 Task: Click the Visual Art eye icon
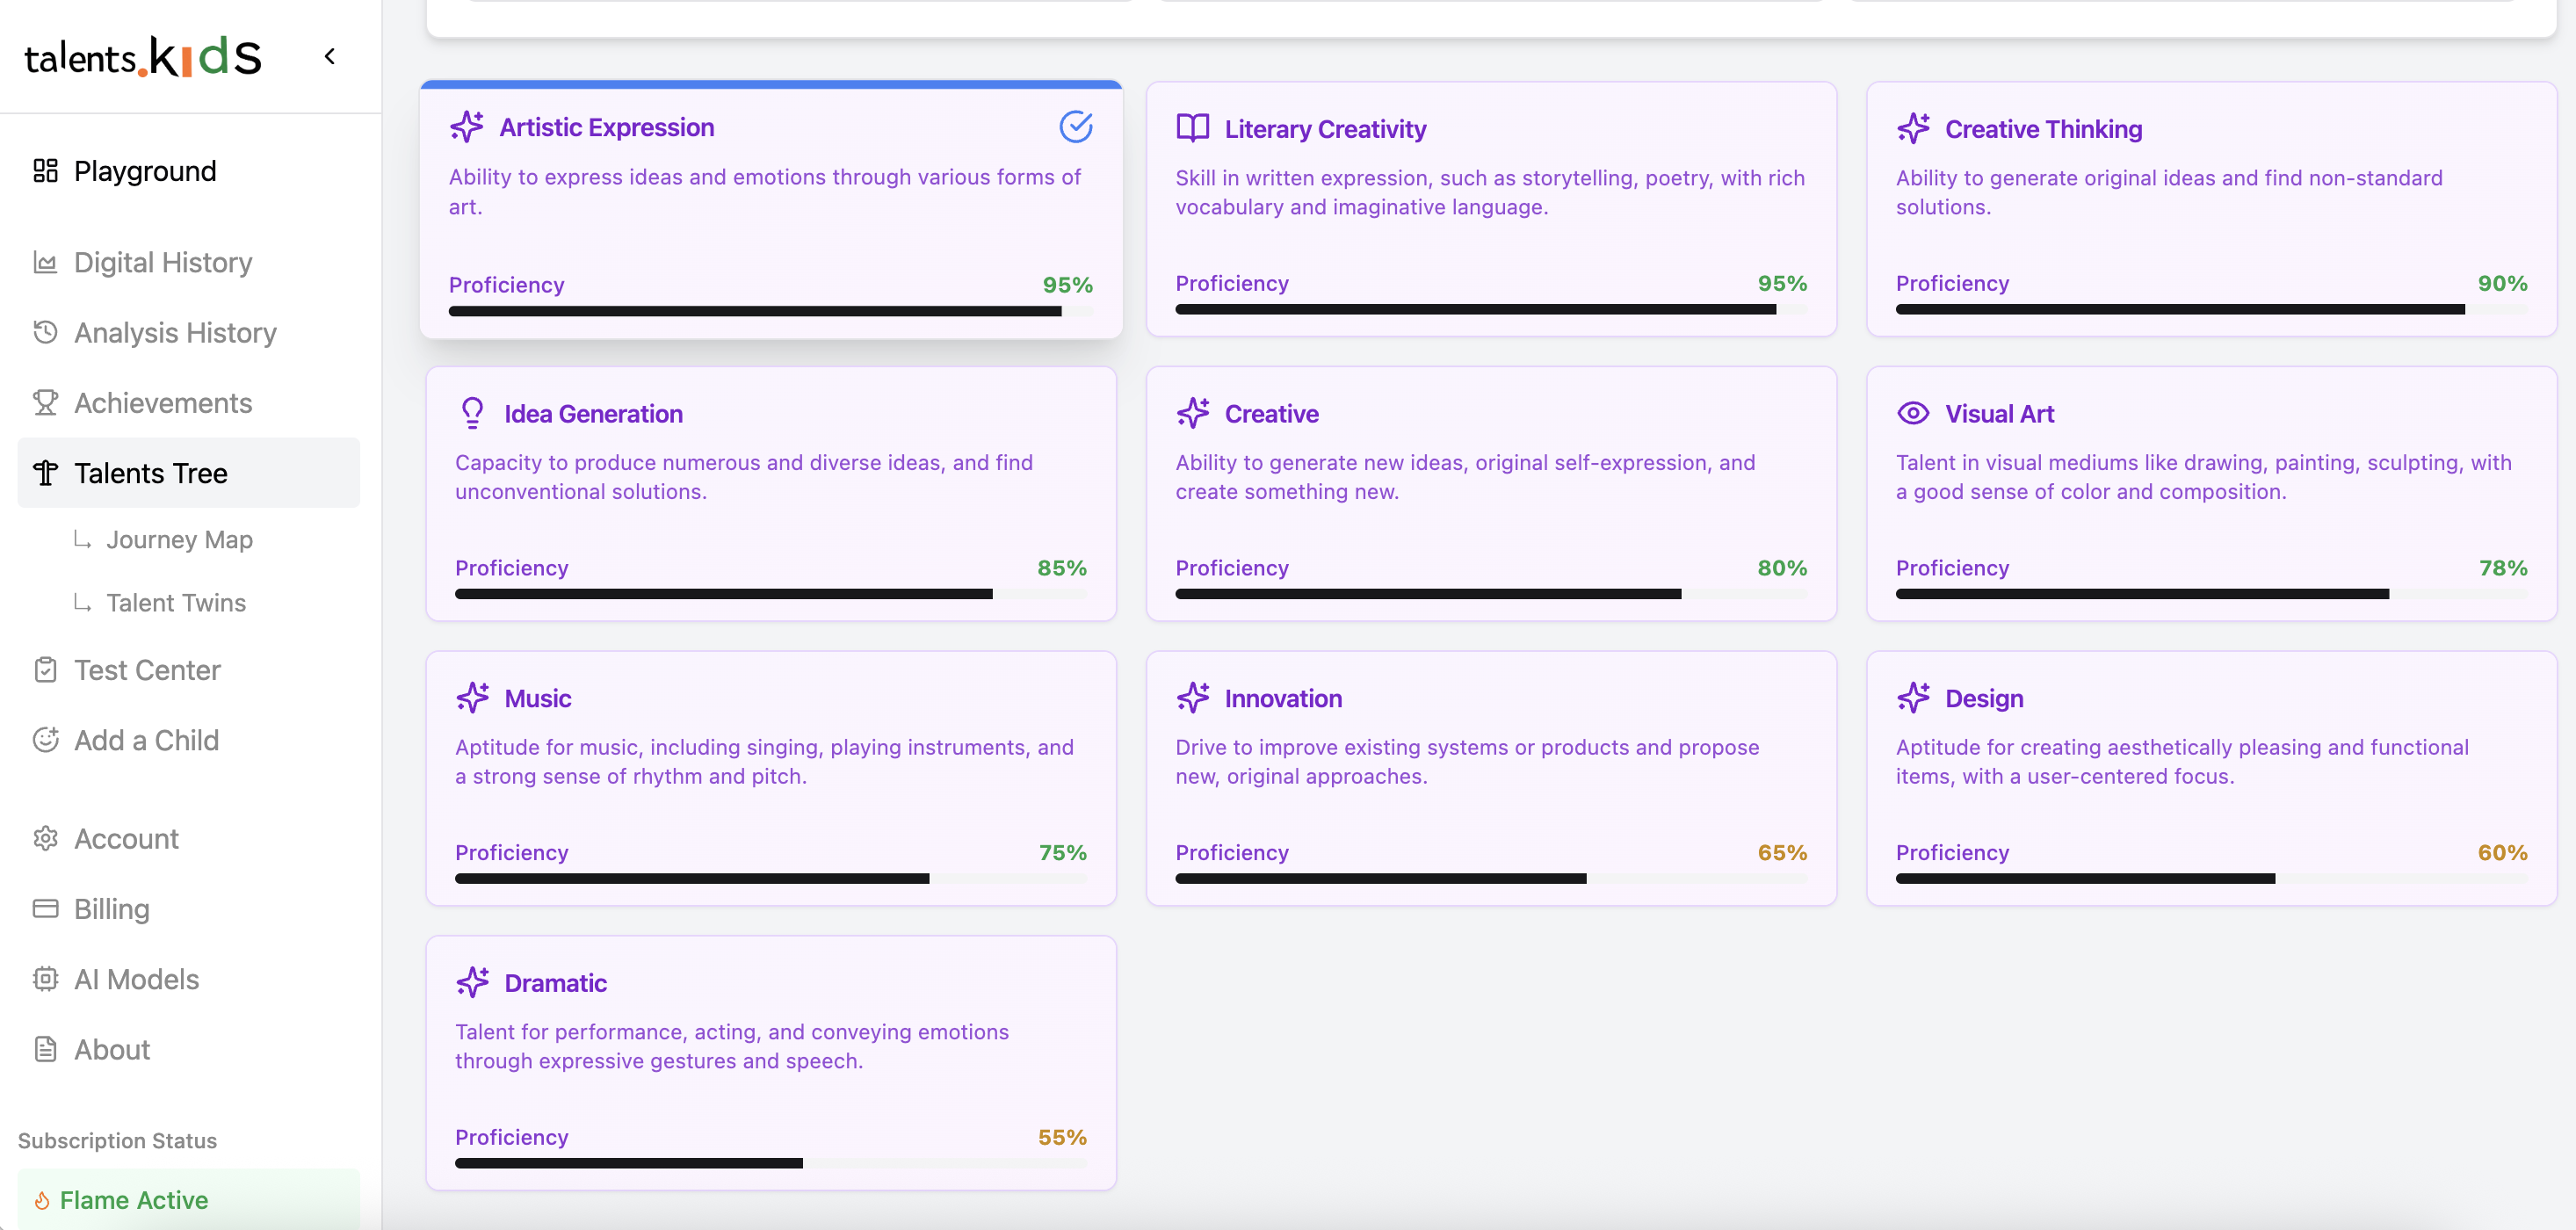click(1913, 413)
